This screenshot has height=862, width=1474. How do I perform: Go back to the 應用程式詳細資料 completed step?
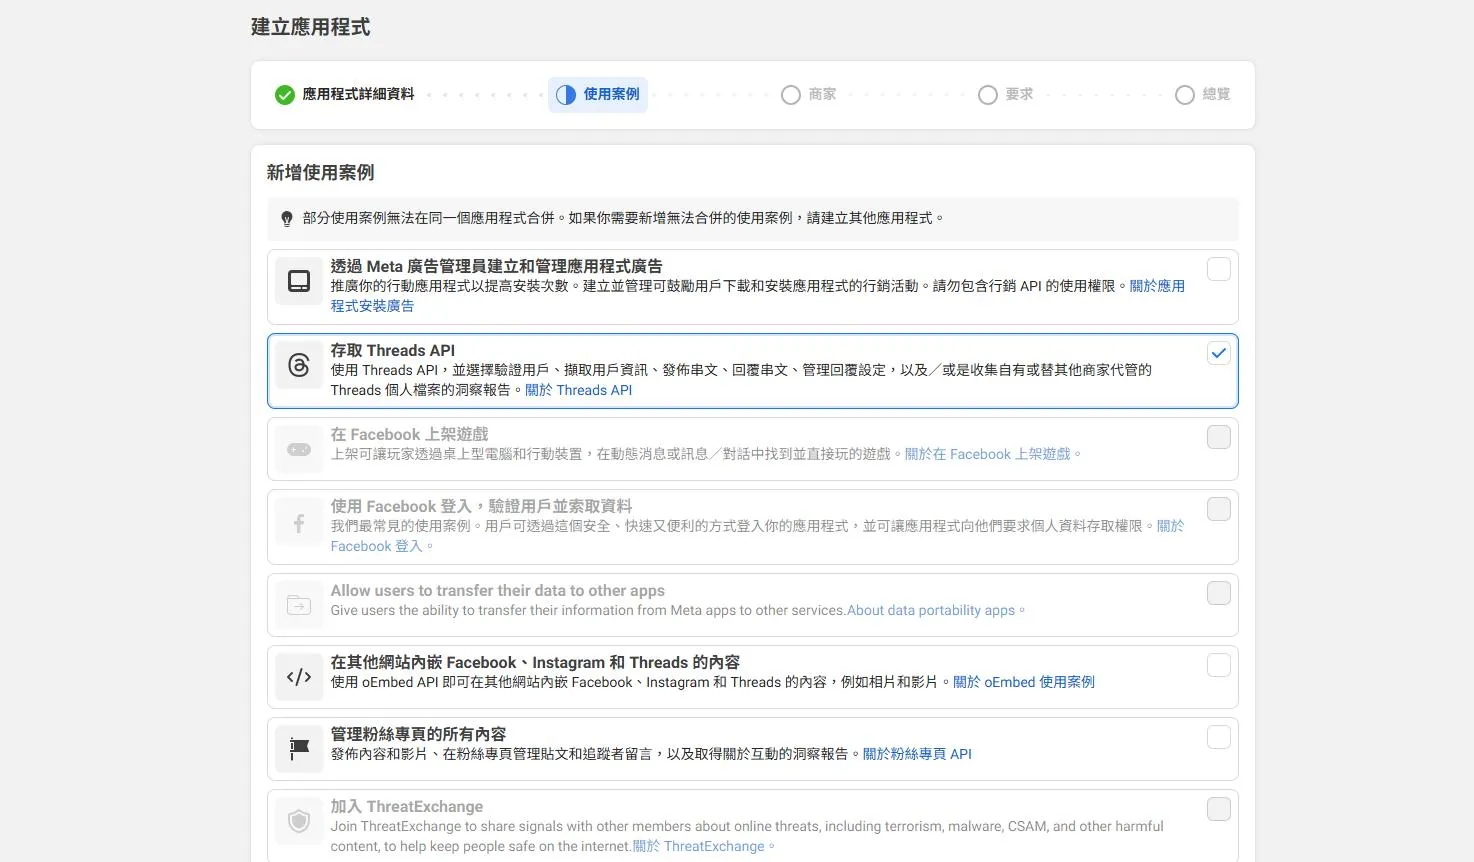[343, 94]
